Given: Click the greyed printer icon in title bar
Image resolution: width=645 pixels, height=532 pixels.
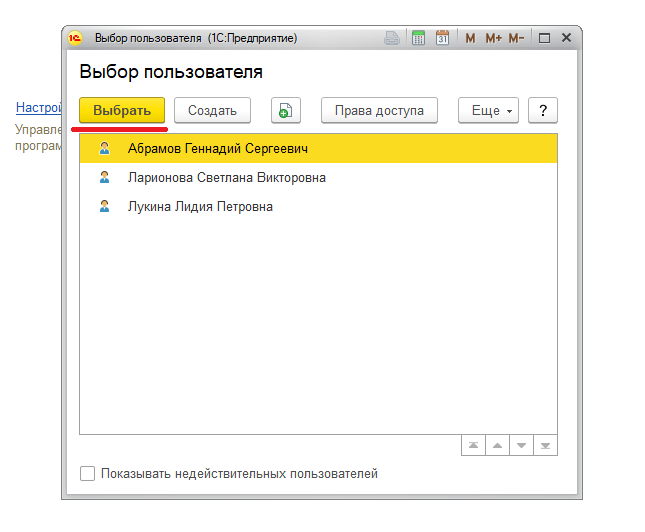Looking at the screenshot, I should pos(392,38).
